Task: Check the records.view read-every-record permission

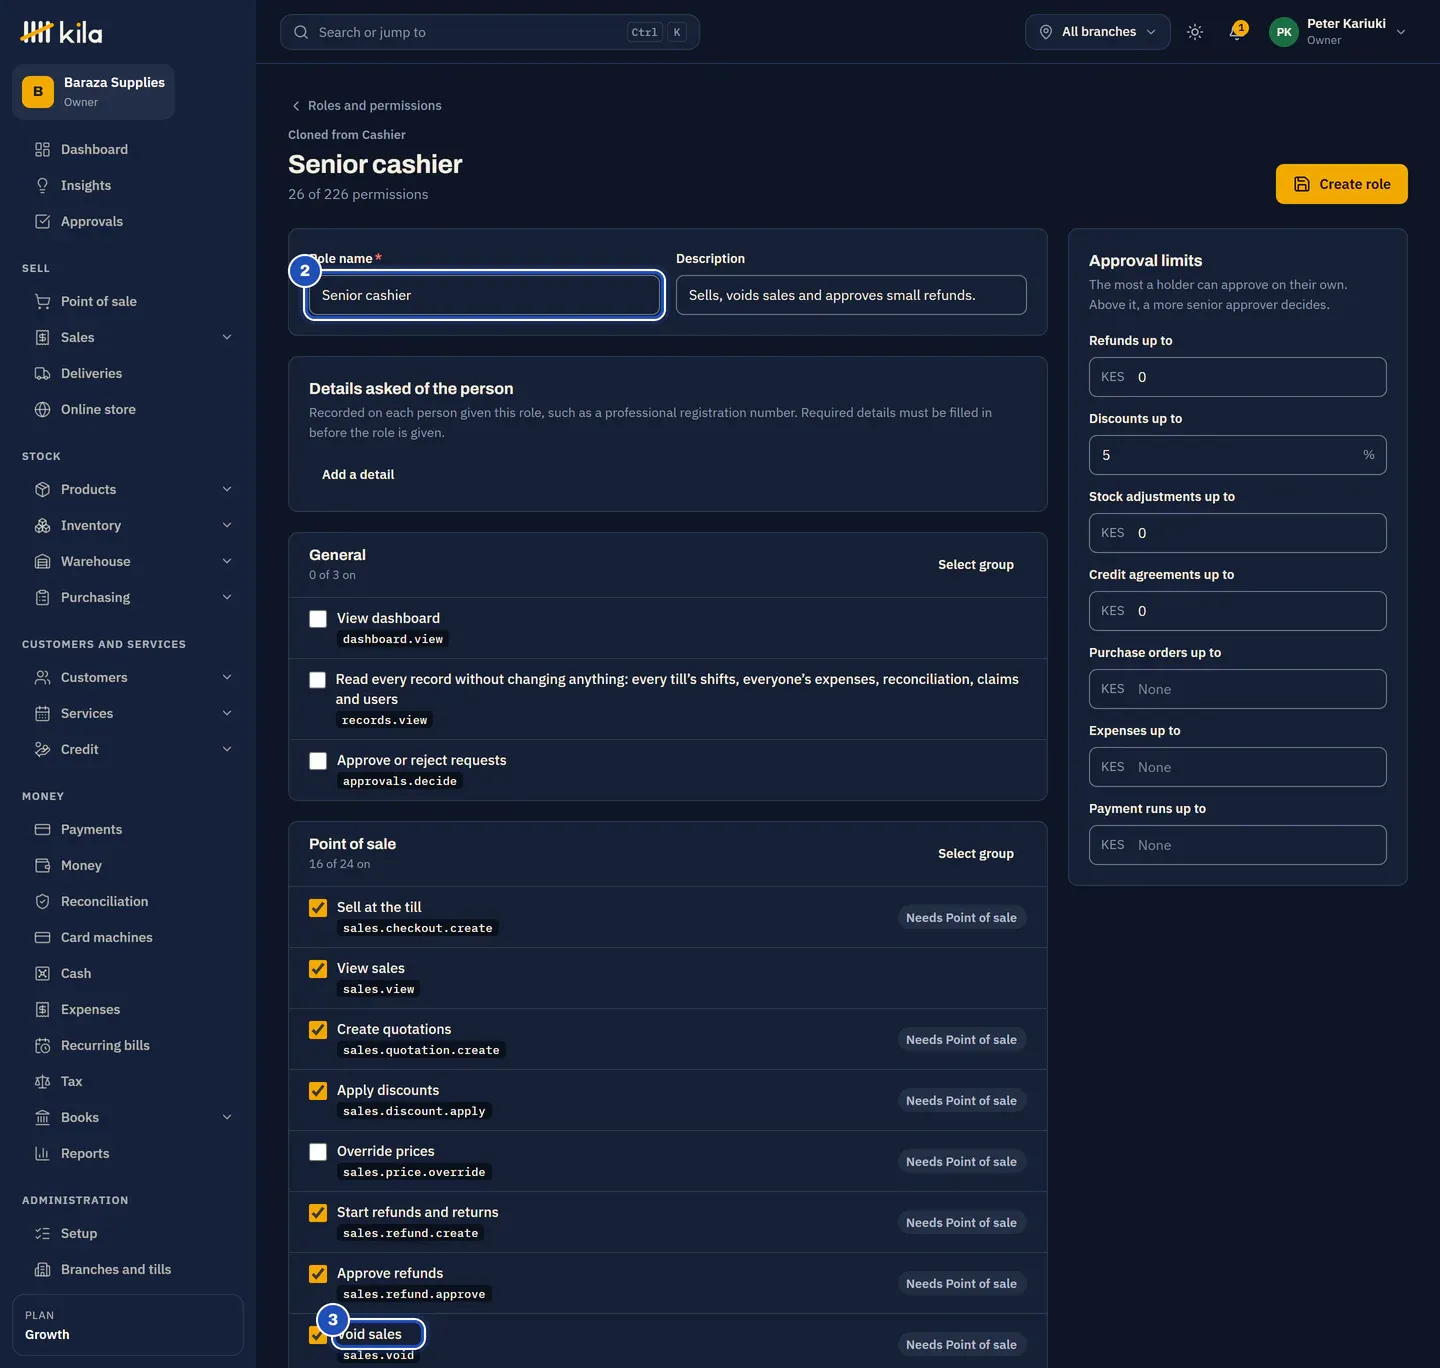Action: click(x=318, y=680)
